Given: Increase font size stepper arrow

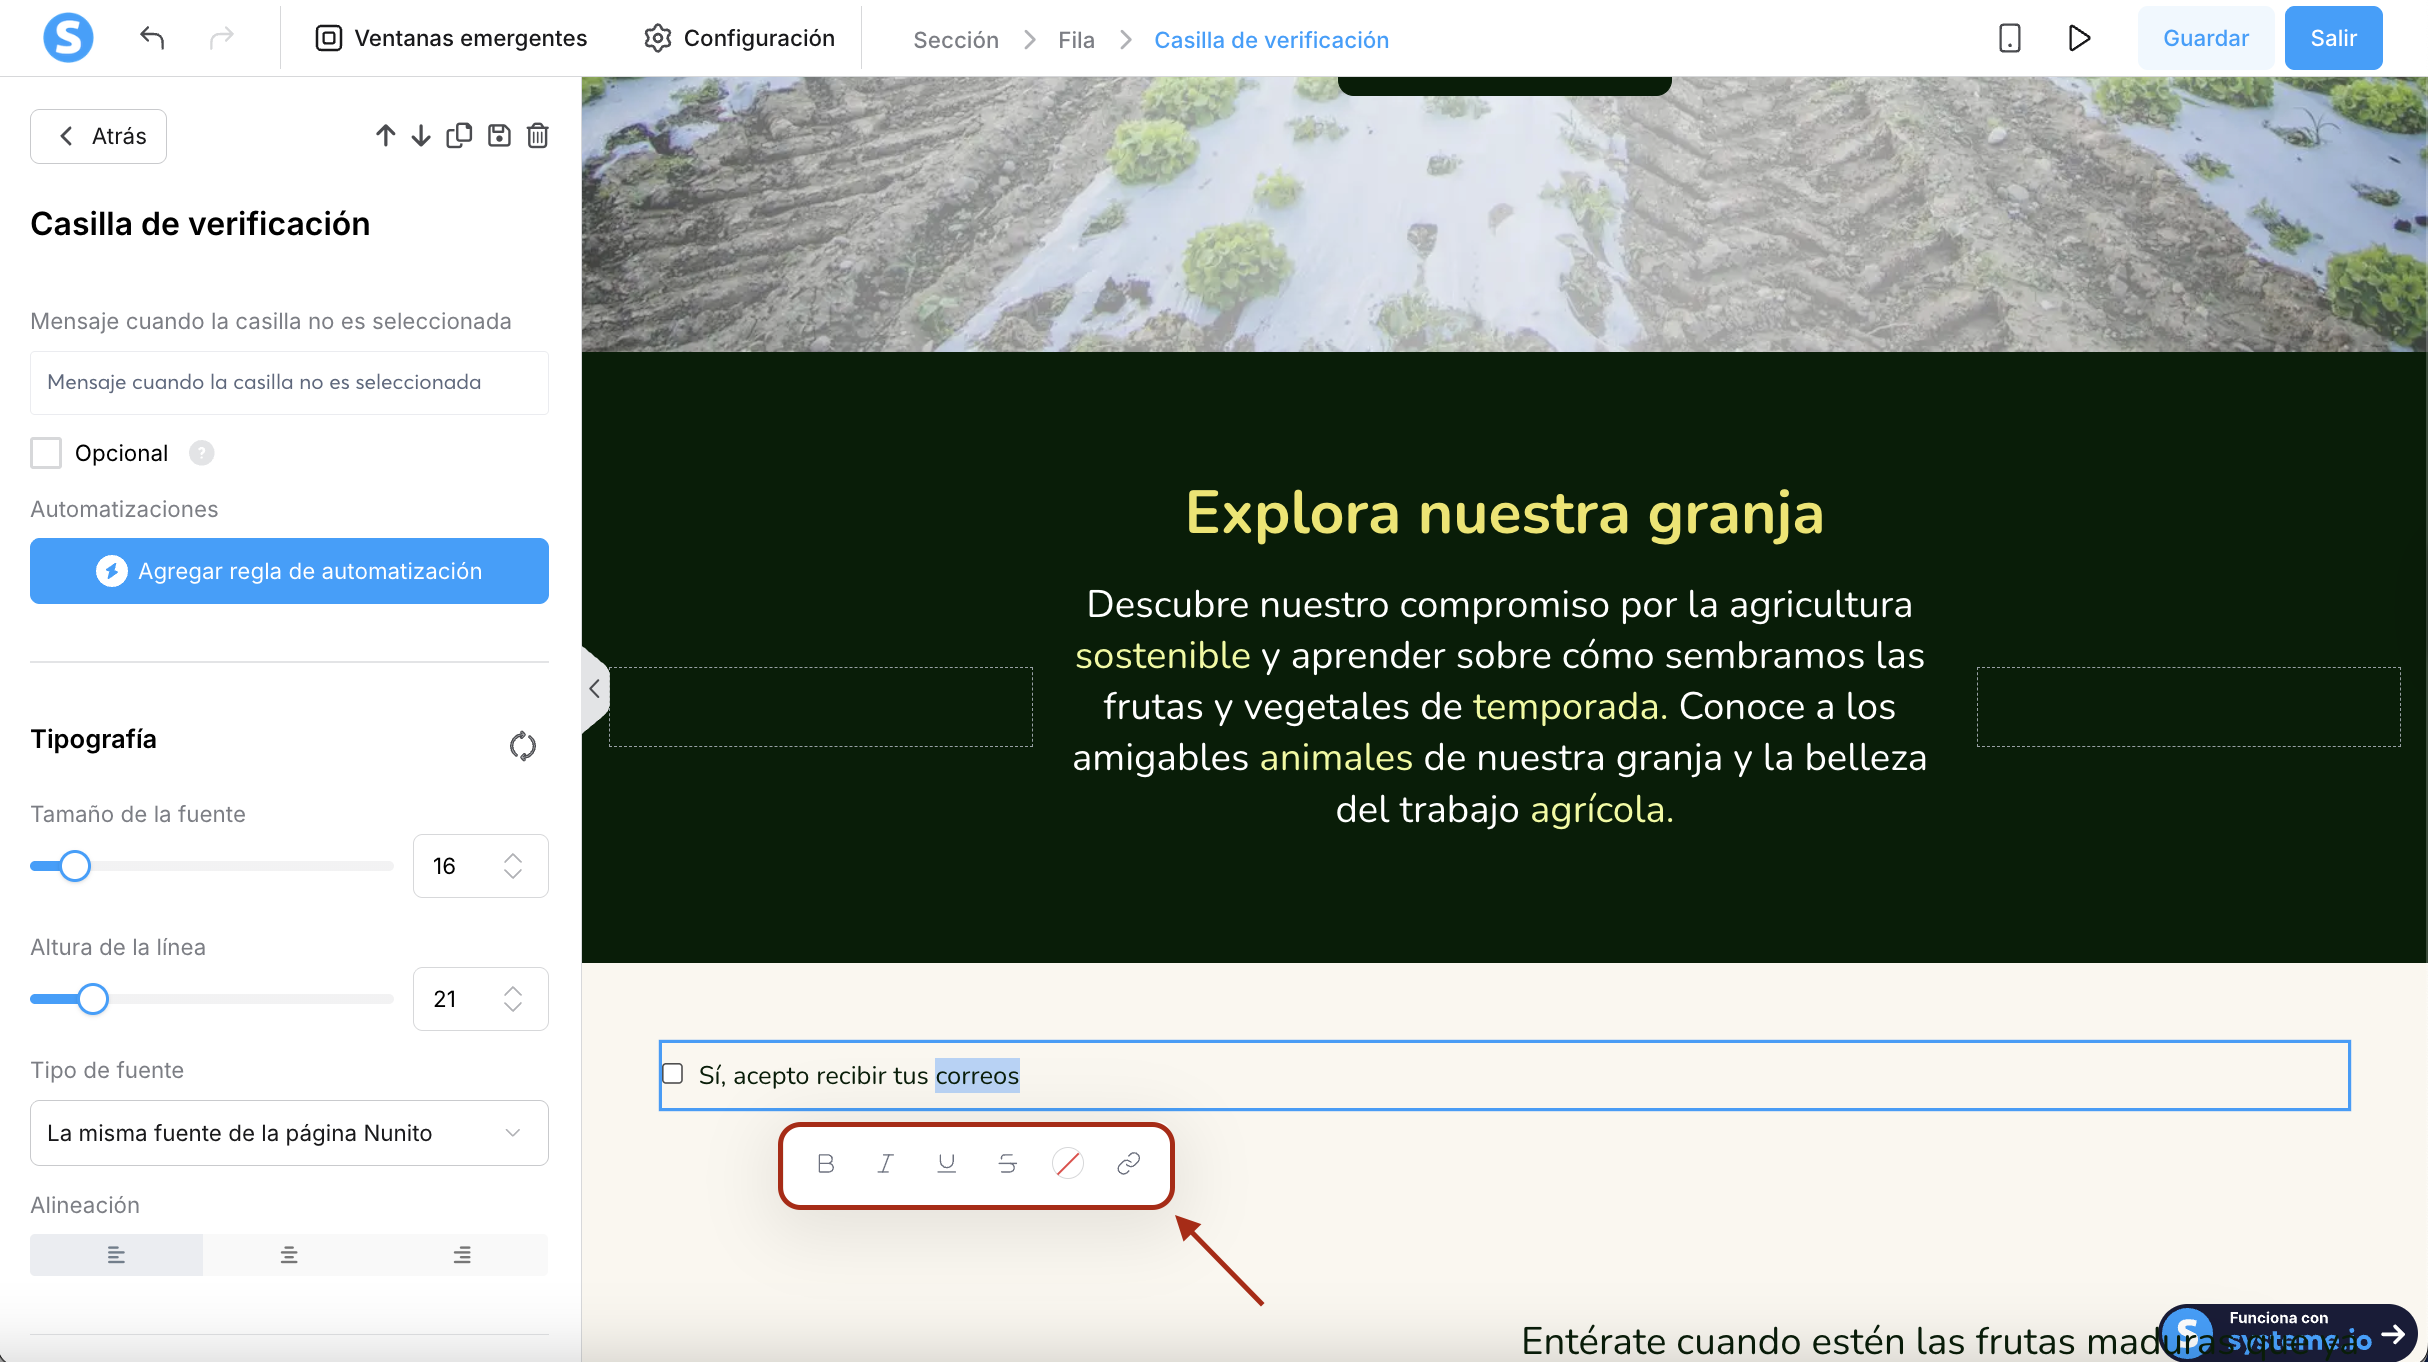Looking at the screenshot, I should point(513,857).
